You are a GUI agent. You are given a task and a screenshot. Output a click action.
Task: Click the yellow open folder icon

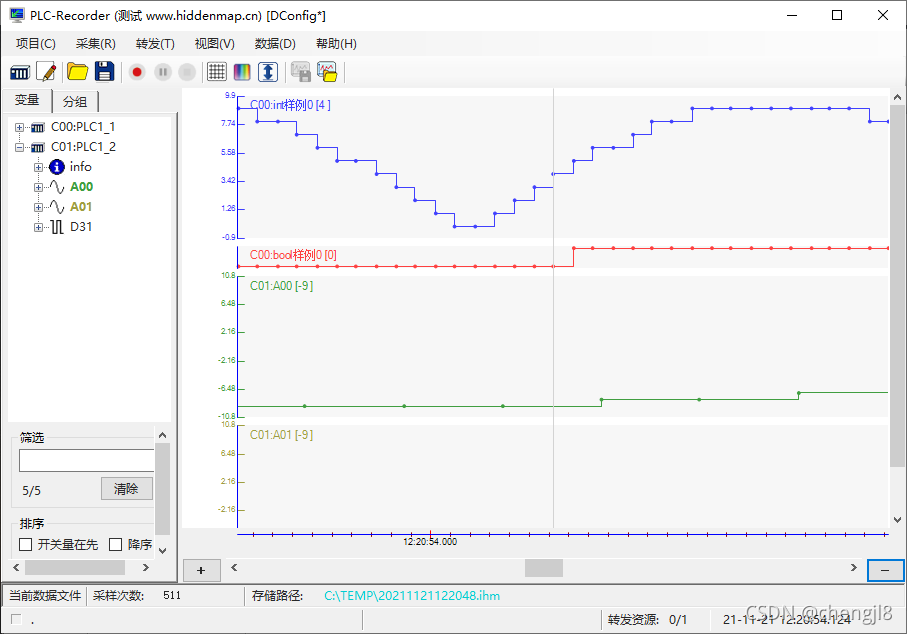tap(77, 72)
